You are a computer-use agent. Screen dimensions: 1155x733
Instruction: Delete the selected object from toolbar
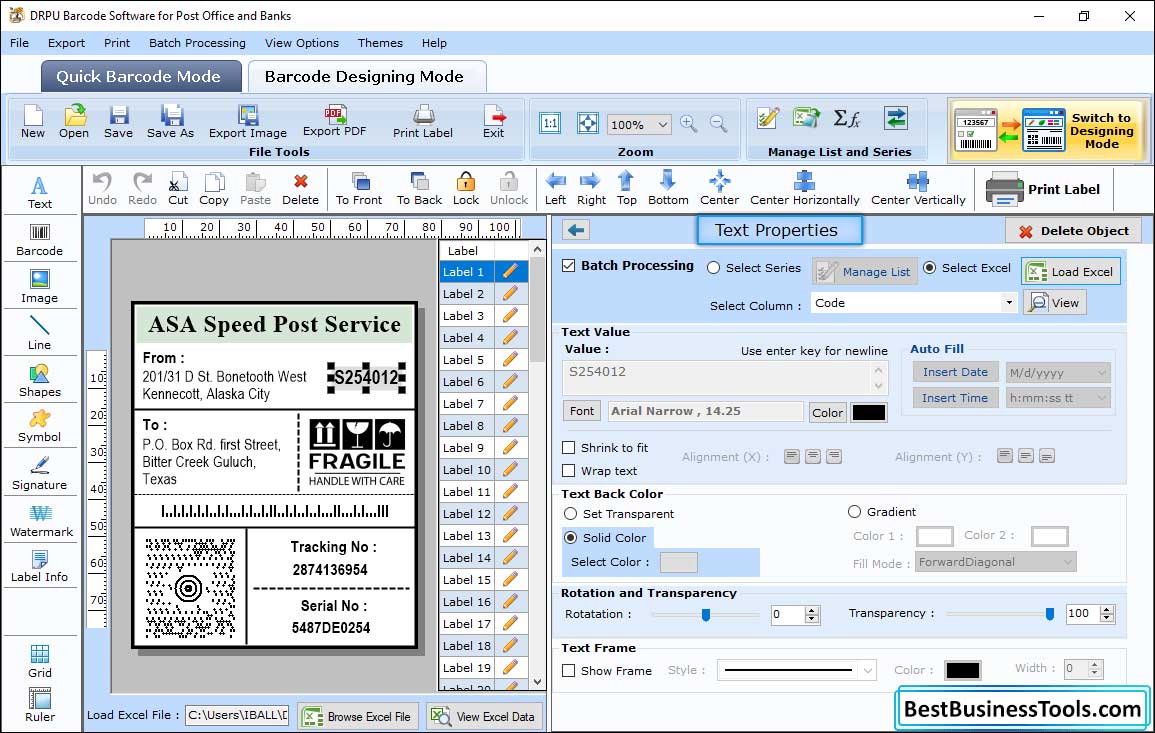pos(301,189)
